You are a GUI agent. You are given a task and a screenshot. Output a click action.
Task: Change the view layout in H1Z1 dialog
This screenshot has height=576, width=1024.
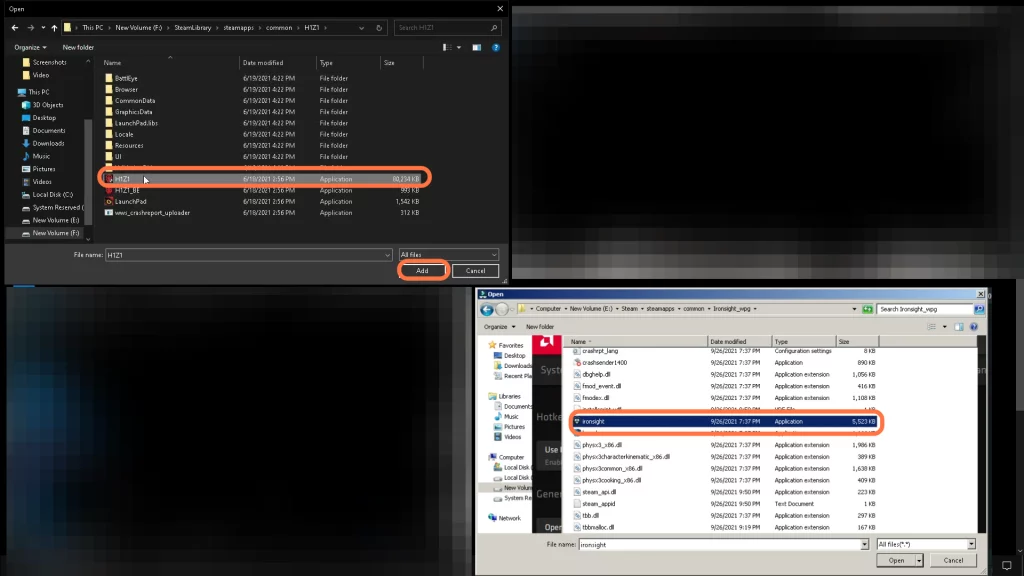tap(447, 48)
